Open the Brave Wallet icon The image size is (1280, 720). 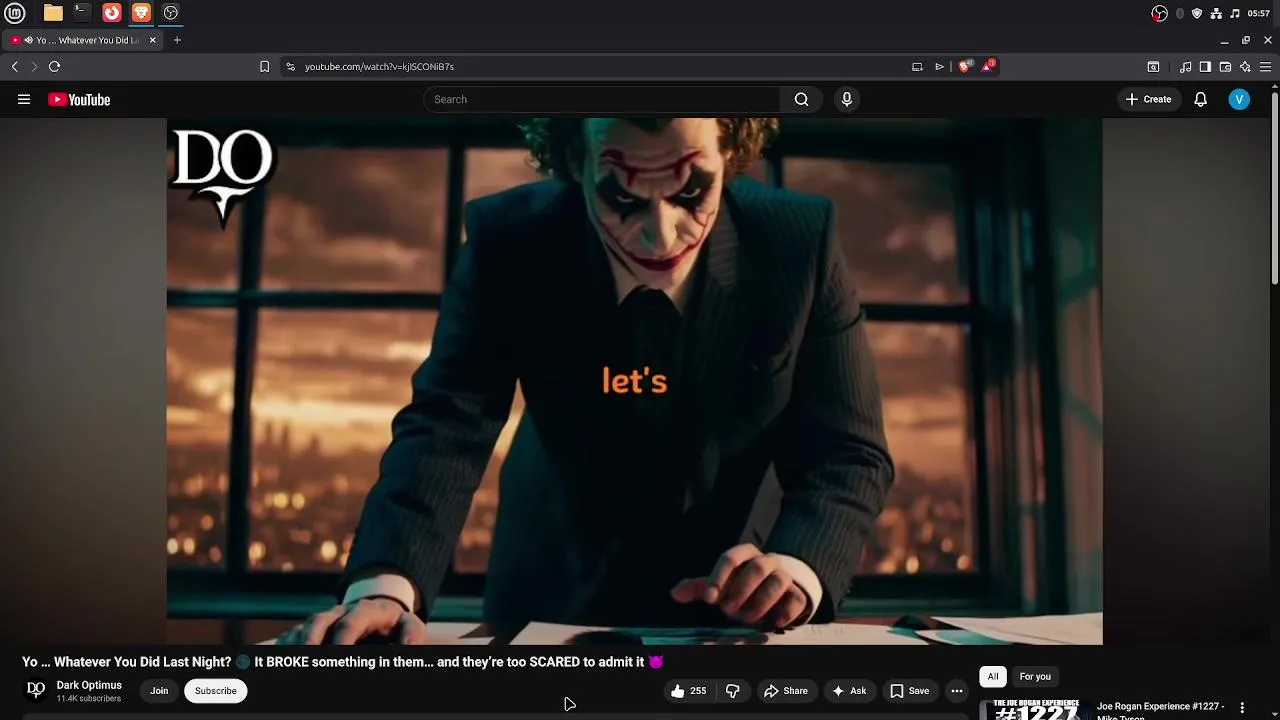[x=1225, y=67]
